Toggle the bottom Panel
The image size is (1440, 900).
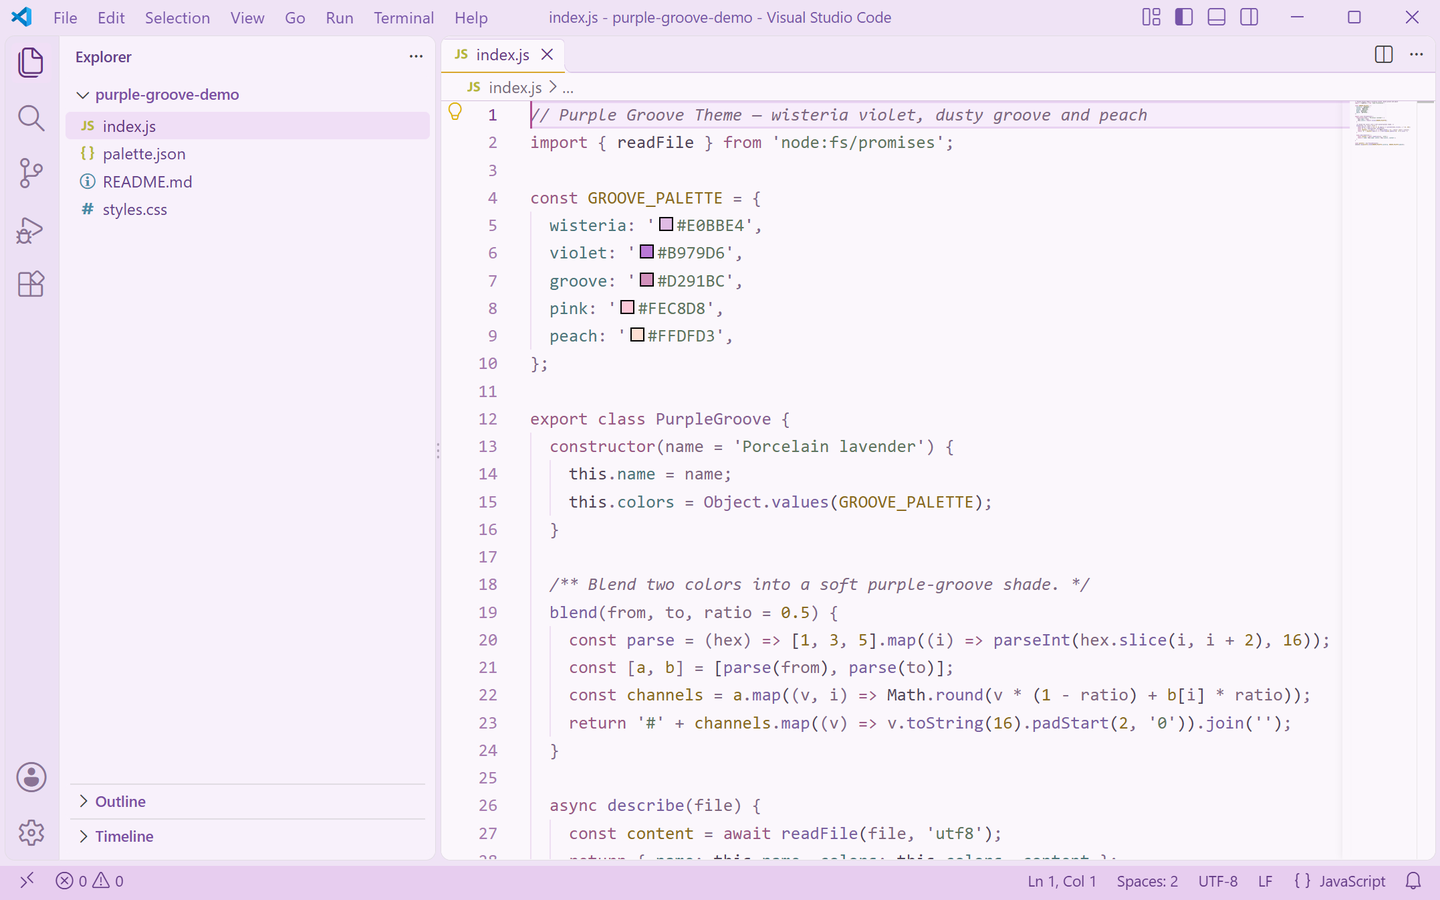[x=1217, y=17]
